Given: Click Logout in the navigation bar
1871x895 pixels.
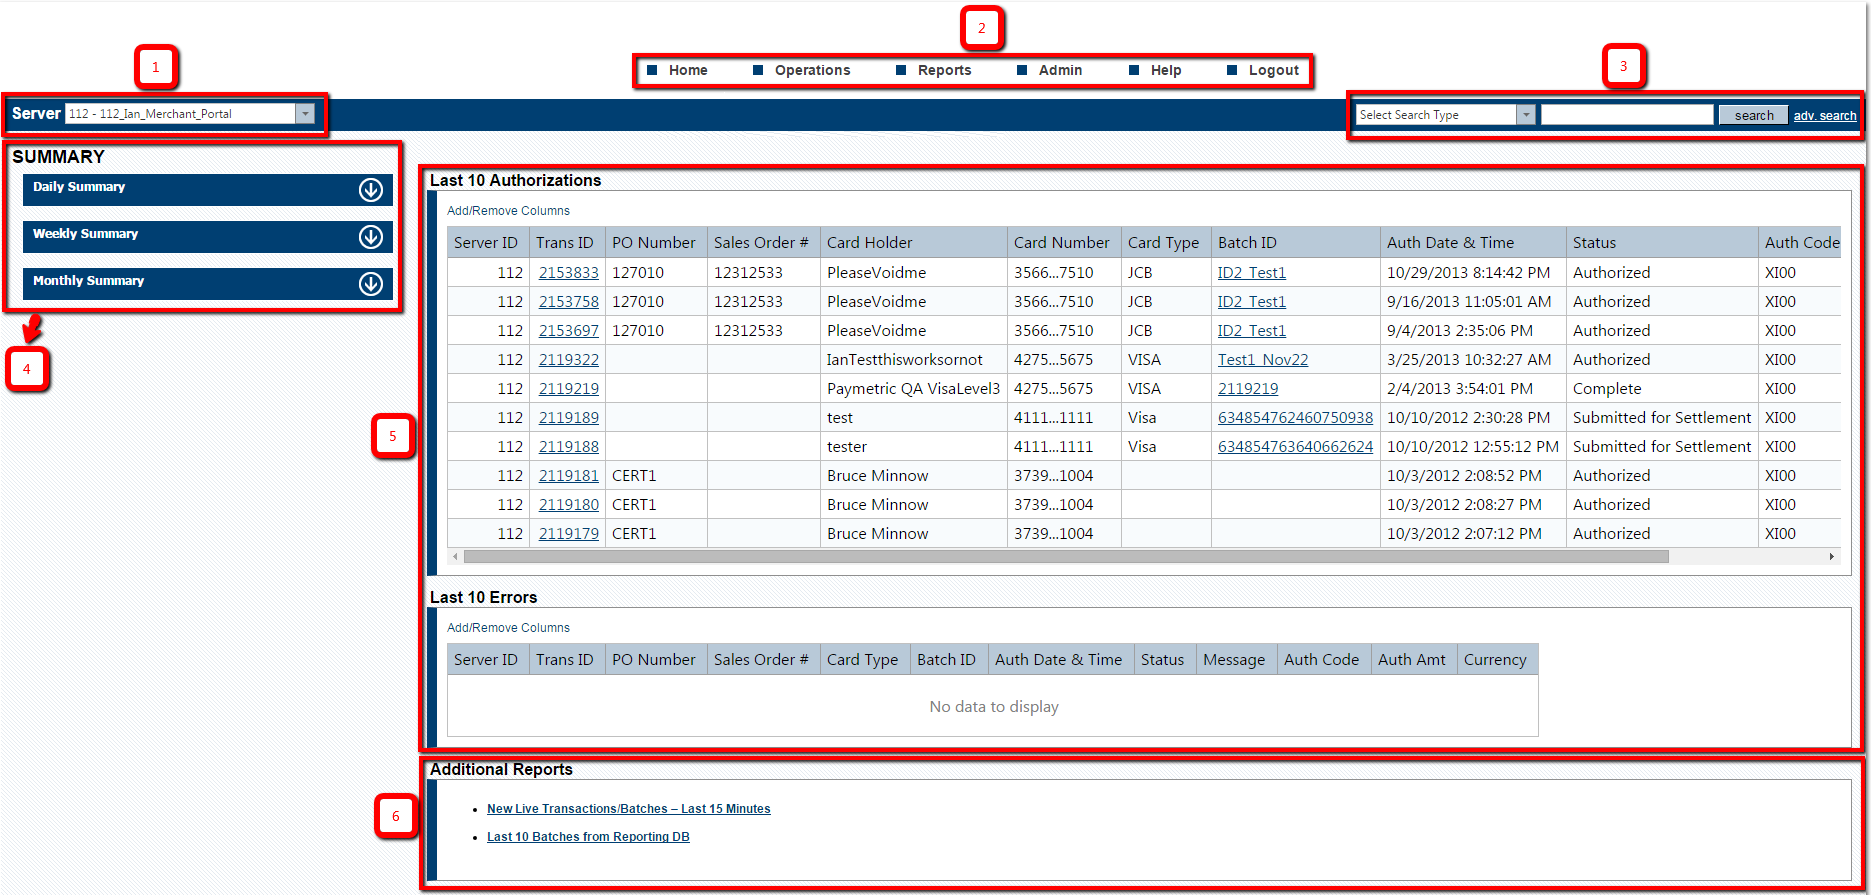Looking at the screenshot, I should tap(1272, 70).
